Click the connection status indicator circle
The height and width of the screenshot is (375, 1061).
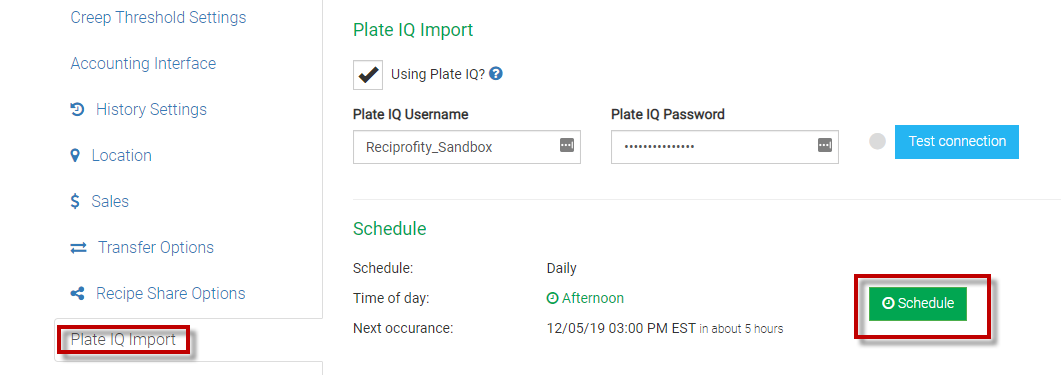(x=877, y=141)
